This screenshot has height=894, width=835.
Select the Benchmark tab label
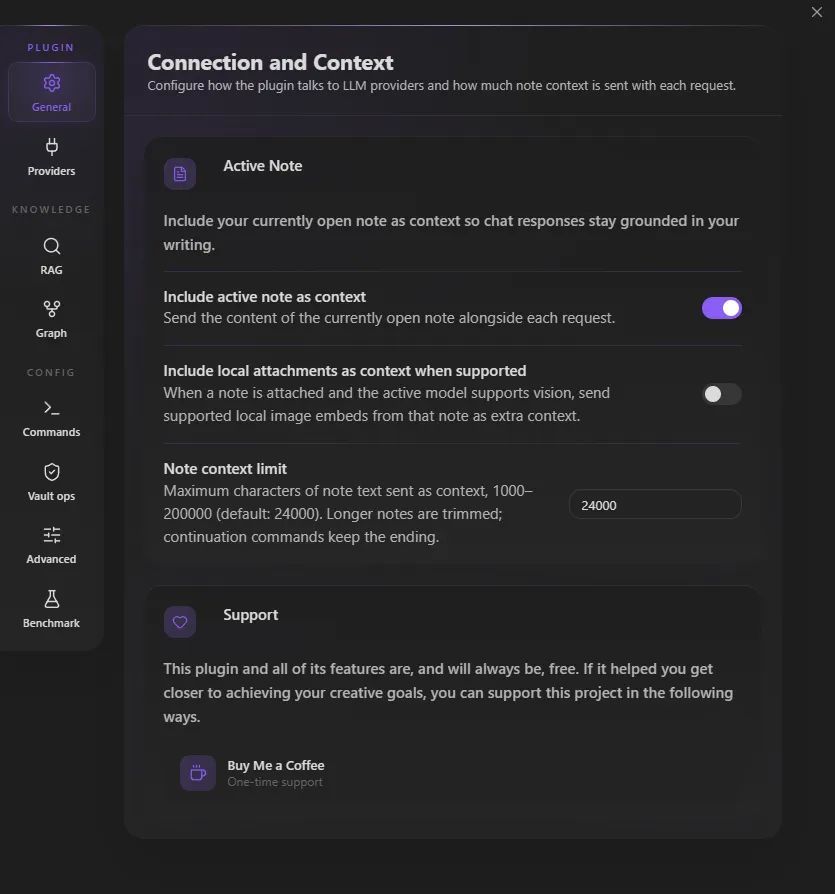coord(51,623)
